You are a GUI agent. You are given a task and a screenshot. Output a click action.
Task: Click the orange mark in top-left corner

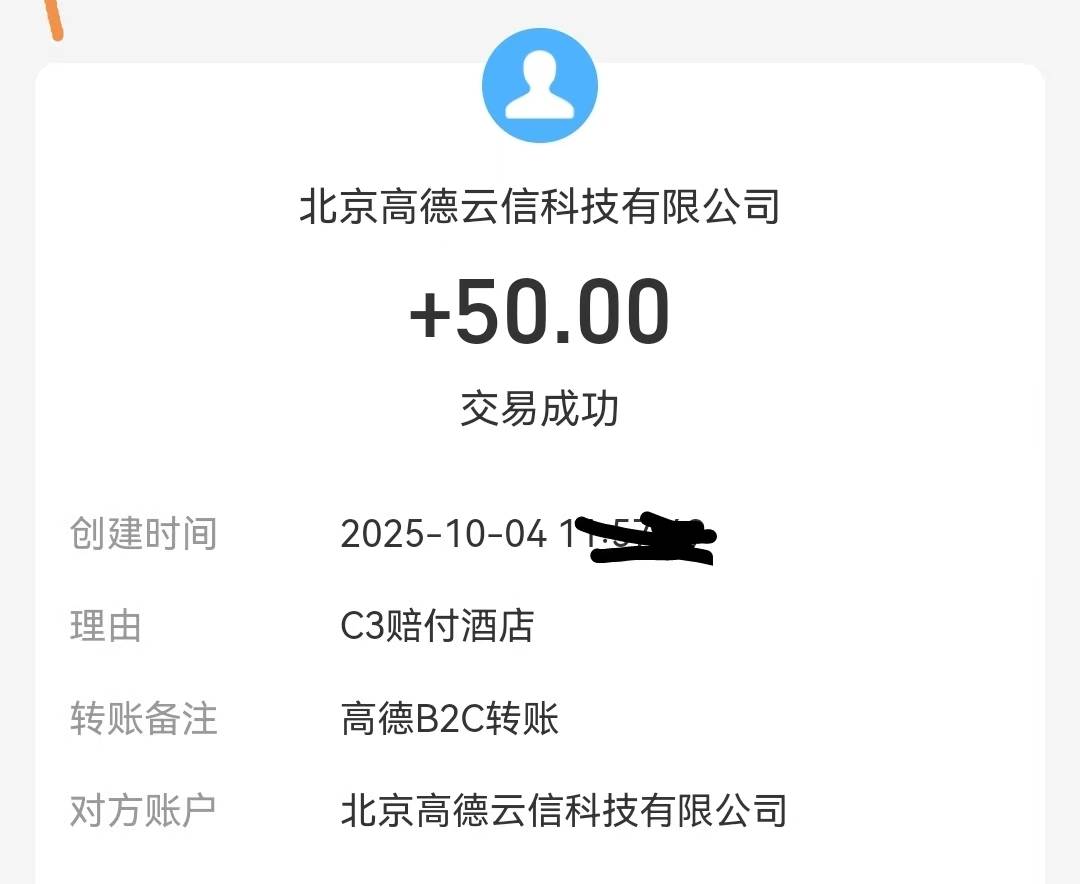[x=55, y=20]
